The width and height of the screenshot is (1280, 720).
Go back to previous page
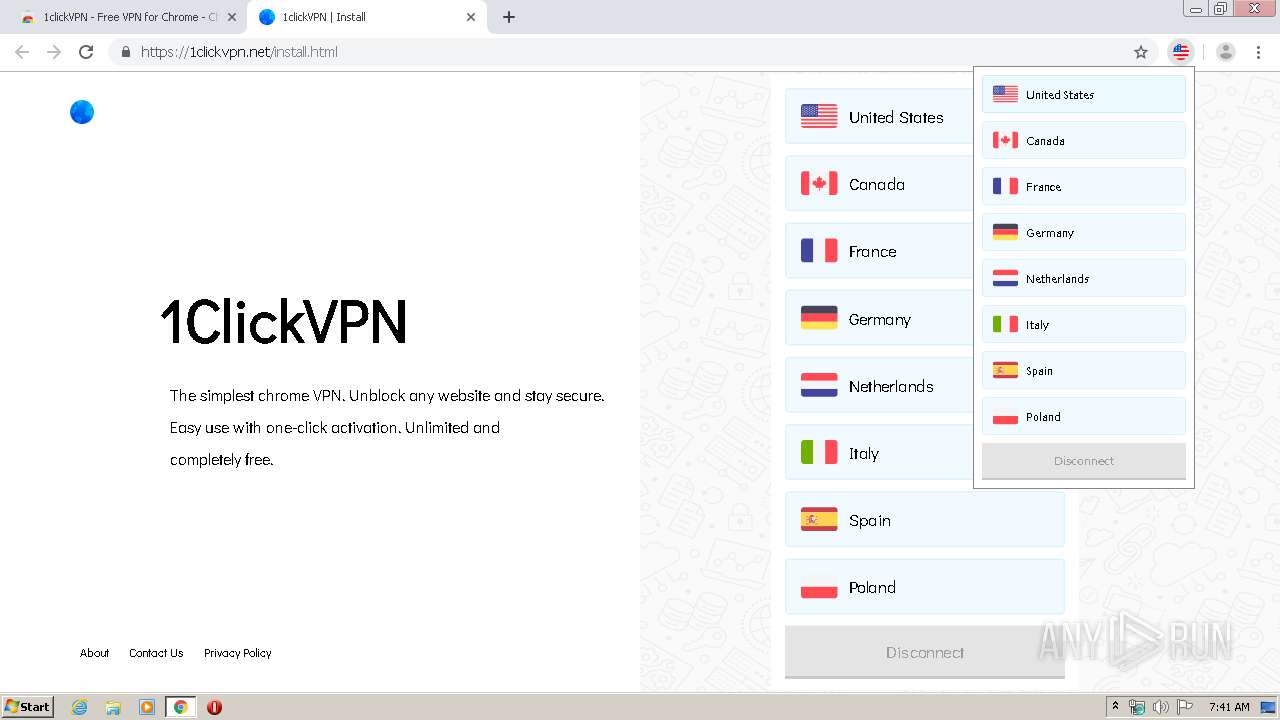(22, 52)
